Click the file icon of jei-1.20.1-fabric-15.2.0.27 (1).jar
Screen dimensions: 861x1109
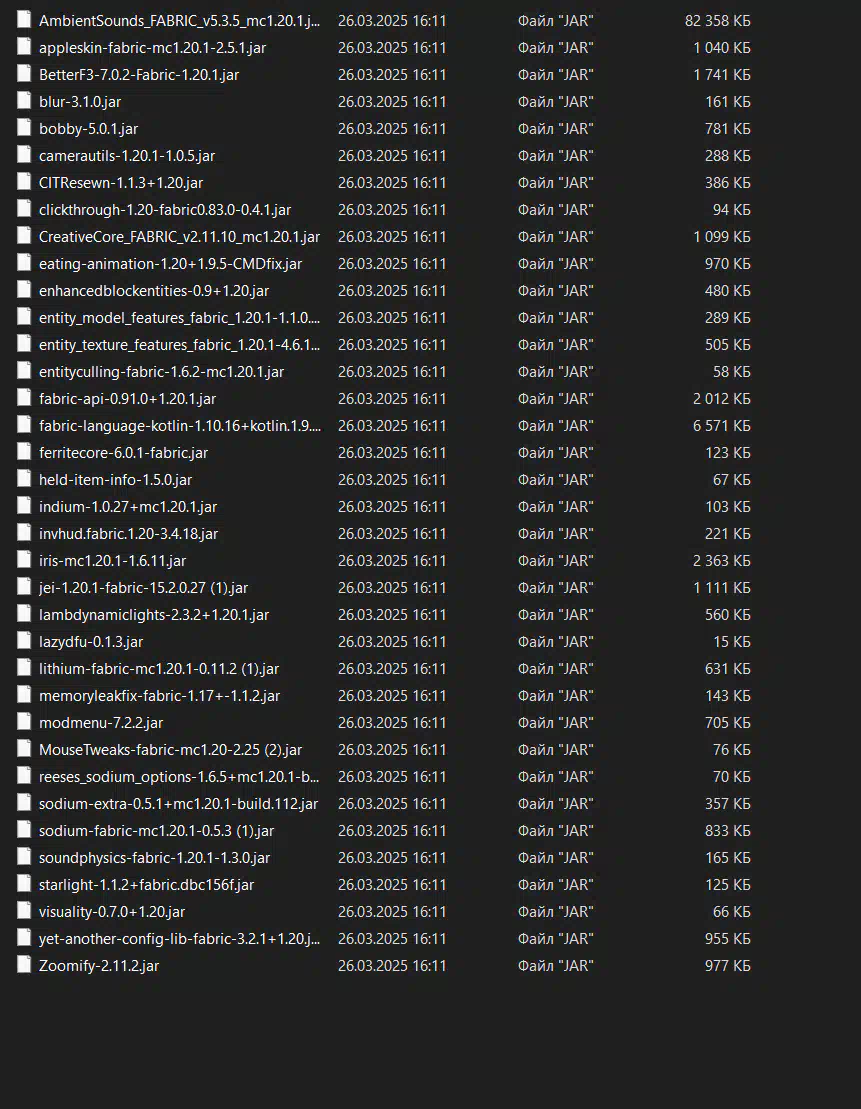click(24, 587)
